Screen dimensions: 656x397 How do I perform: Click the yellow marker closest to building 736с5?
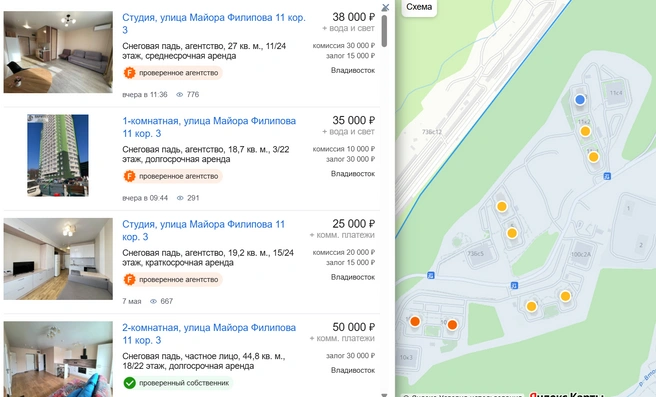coord(512,233)
